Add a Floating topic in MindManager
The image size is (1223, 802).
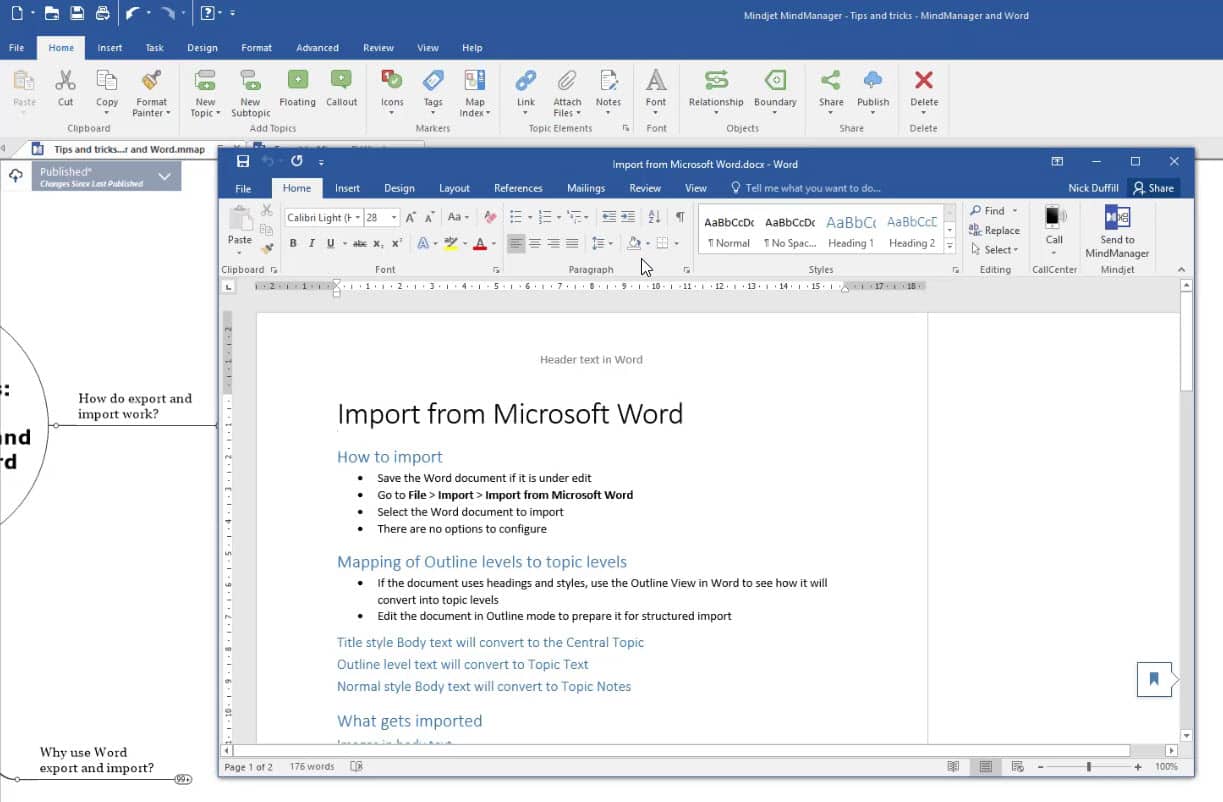297,89
